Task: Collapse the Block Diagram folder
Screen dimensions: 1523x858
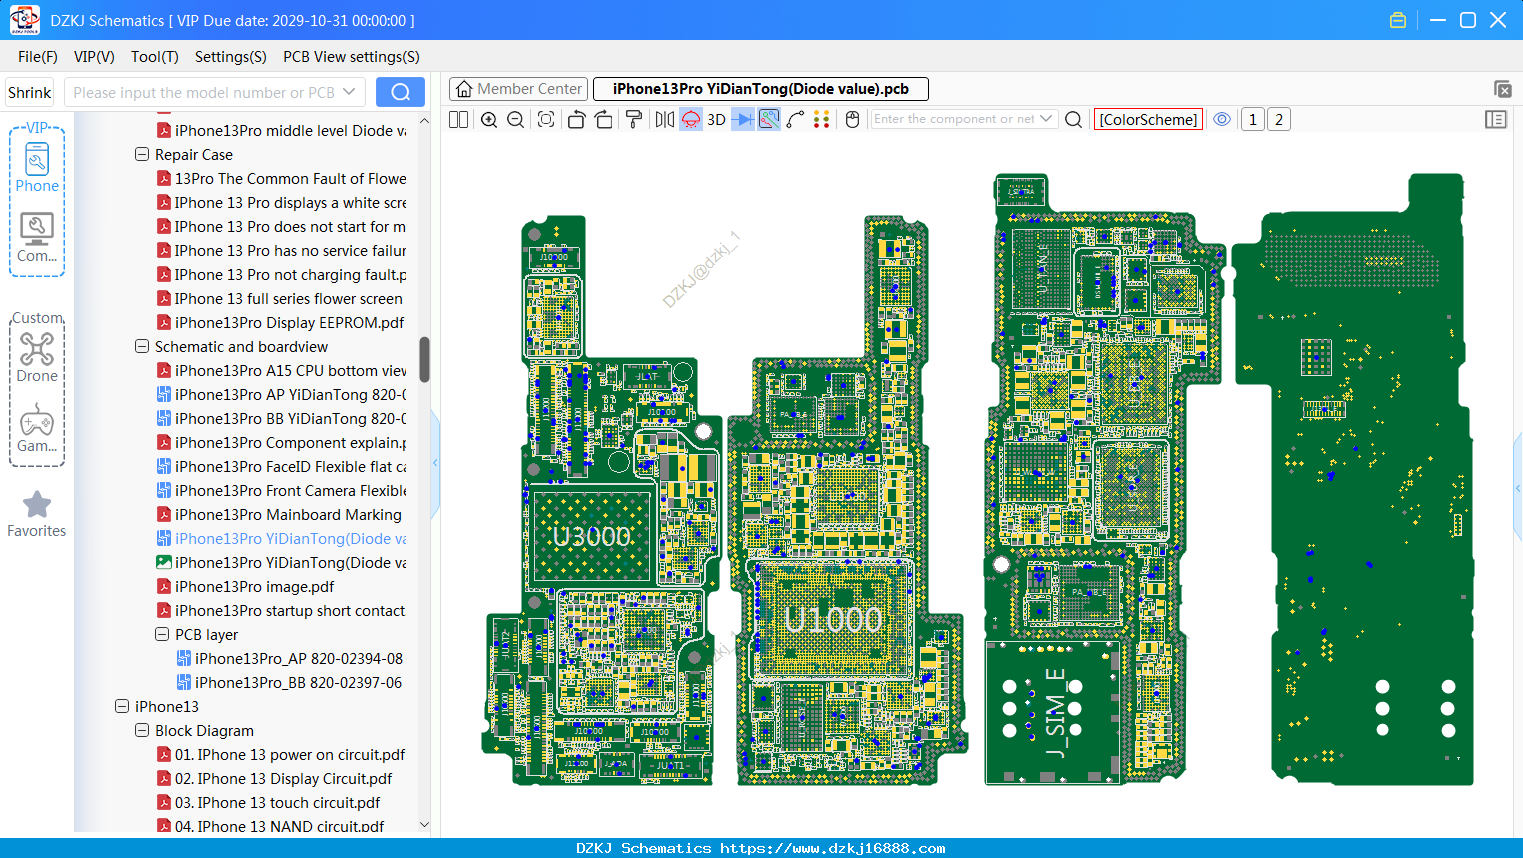Action: point(142,731)
